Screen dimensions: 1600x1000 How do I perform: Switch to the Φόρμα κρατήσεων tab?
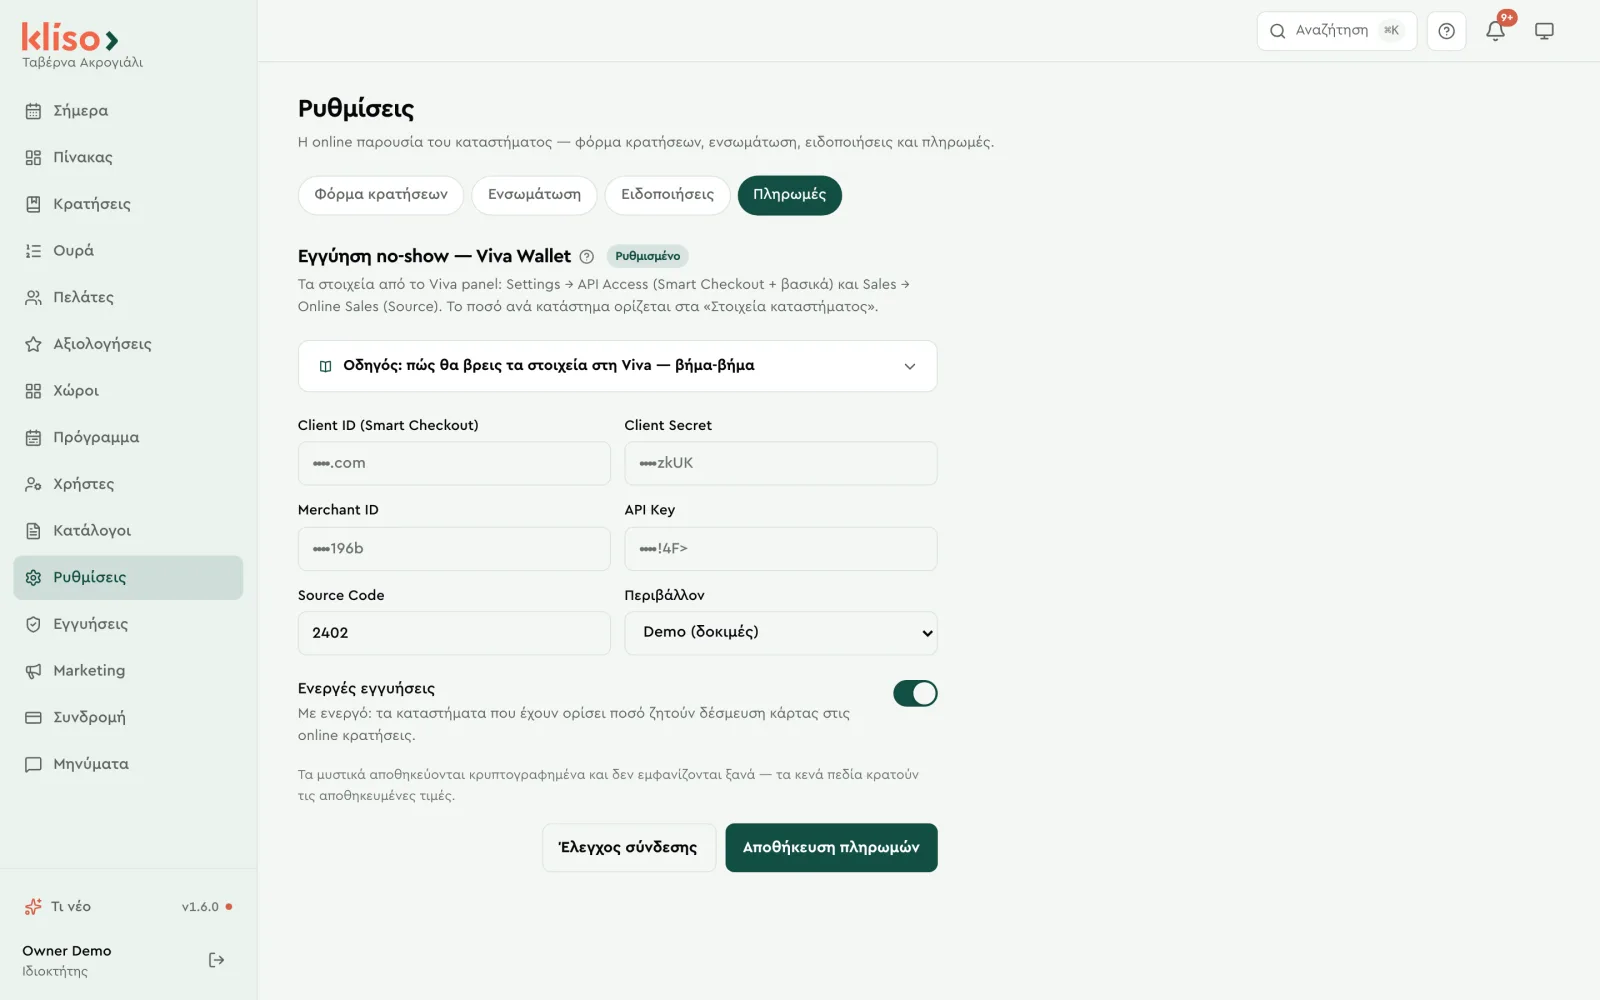(381, 195)
